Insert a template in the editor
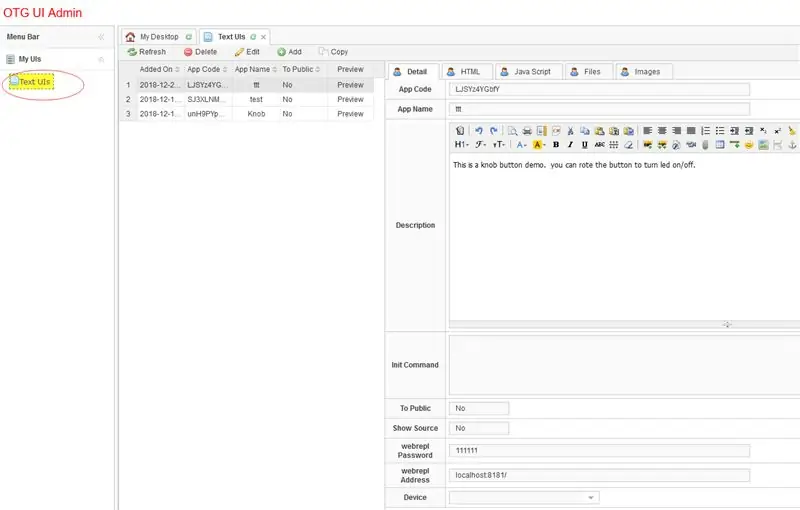This screenshot has width=800, height=510. [541, 131]
